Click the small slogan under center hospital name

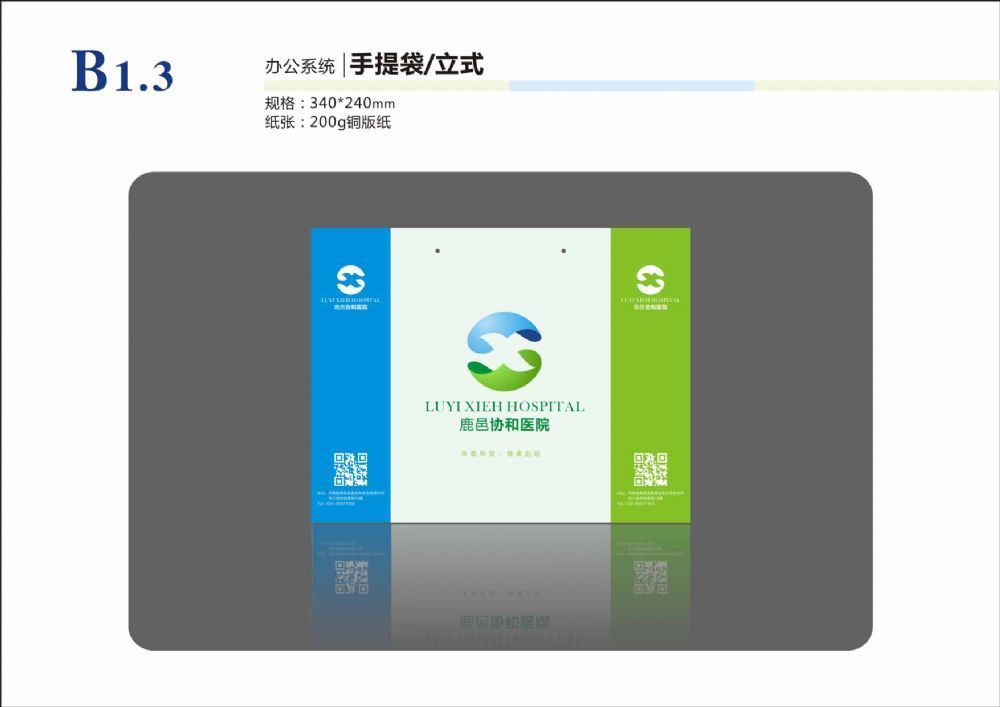[x=500, y=454]
